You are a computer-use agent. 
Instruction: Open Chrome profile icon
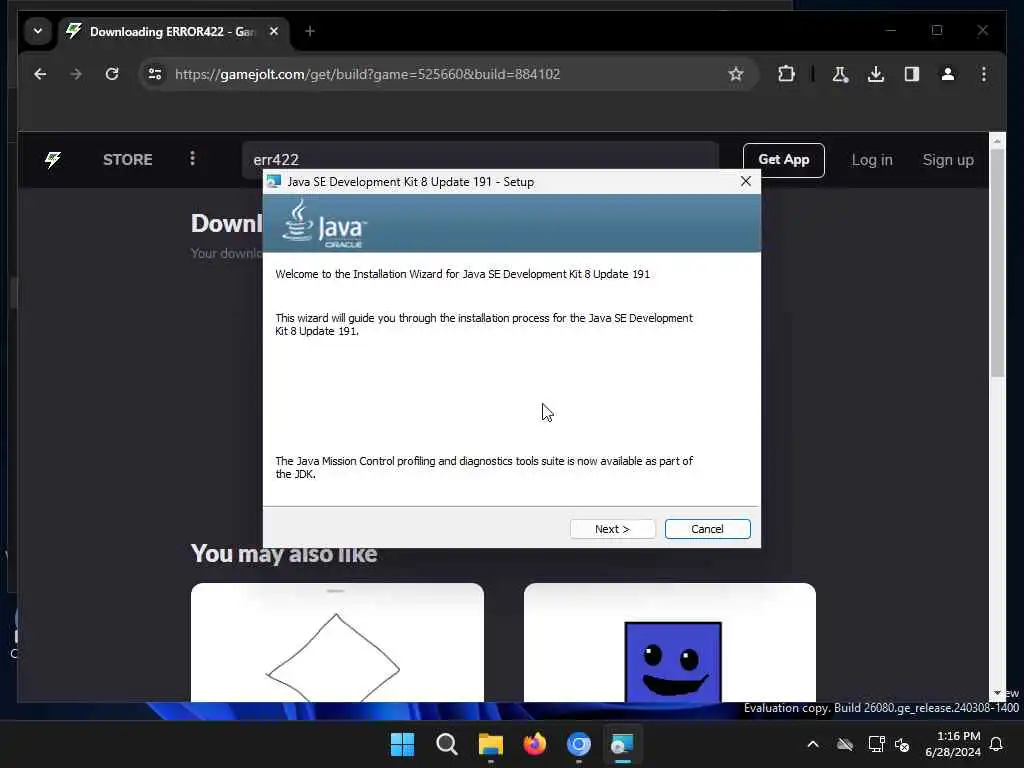click(948, 74)
